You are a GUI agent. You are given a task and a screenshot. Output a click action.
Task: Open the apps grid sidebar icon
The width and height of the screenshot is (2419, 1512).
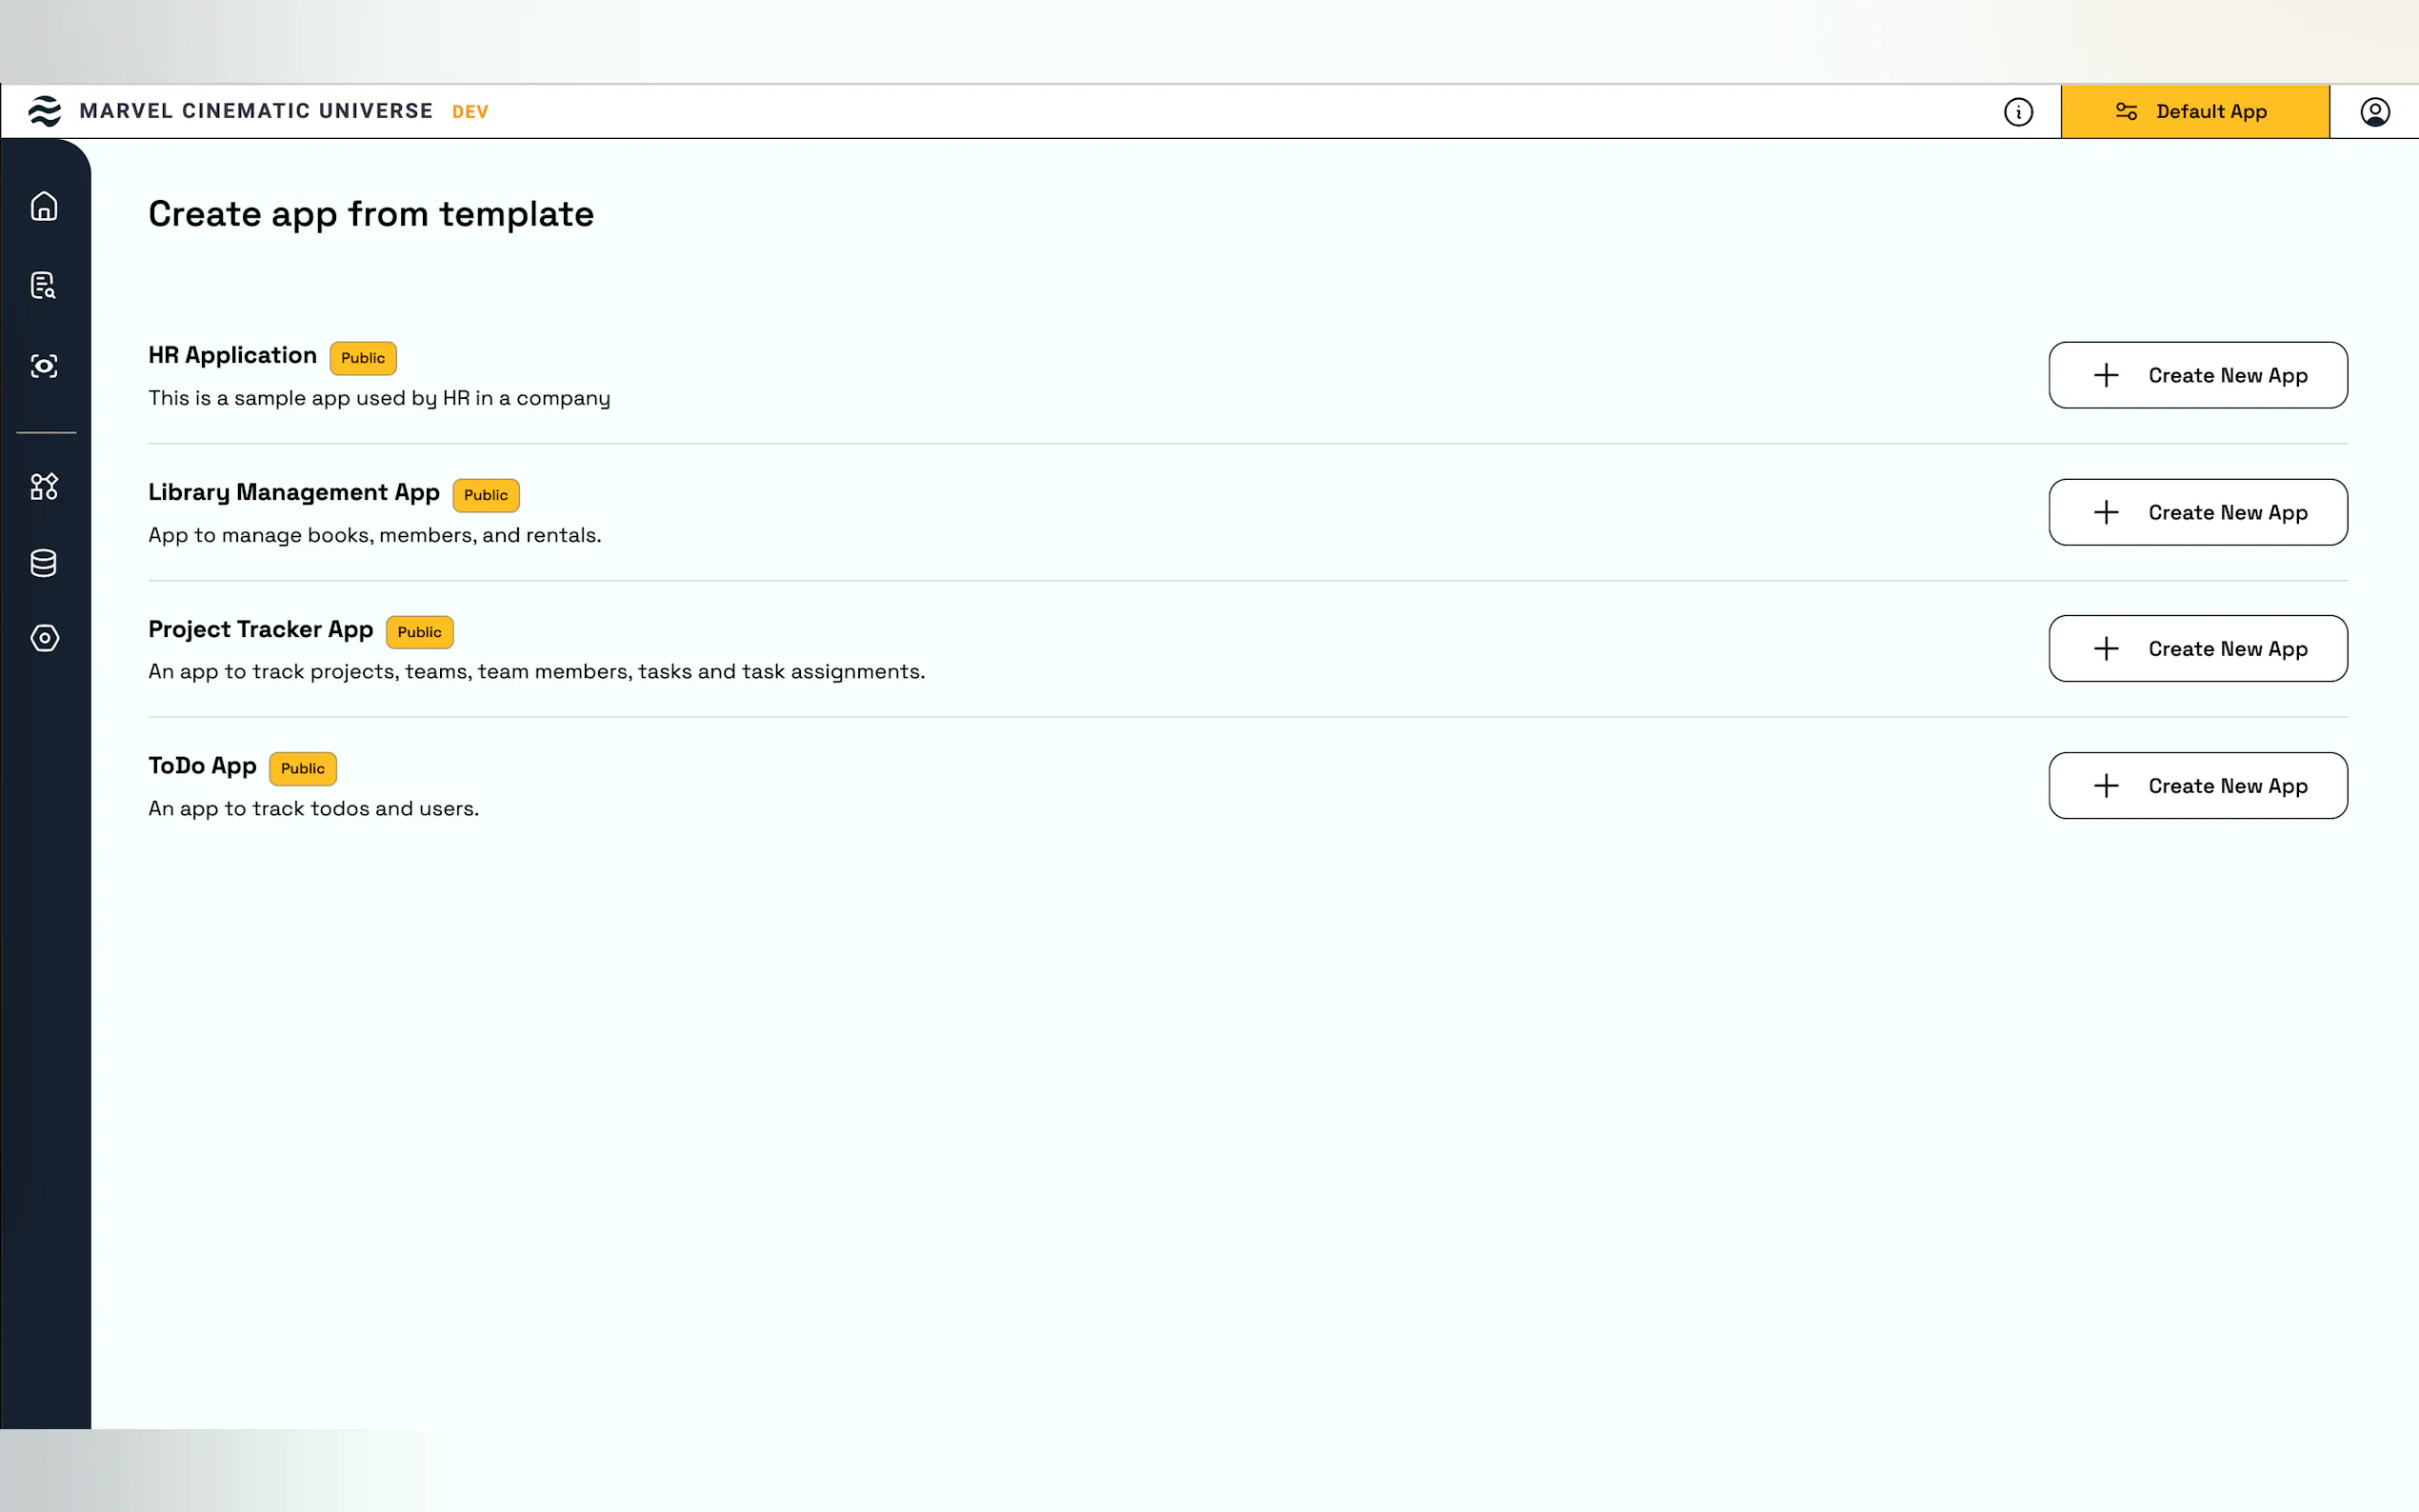(x=44, y=487)
